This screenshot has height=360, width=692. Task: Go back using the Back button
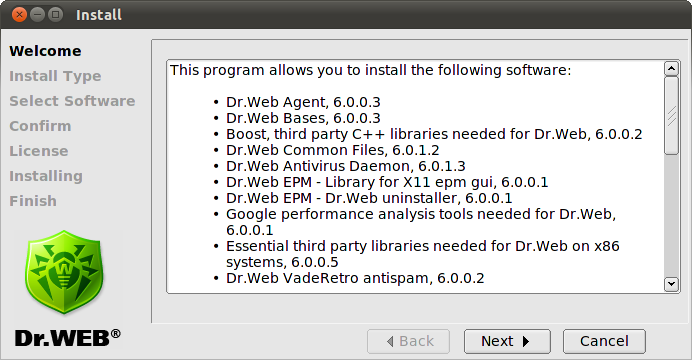tap(408, 341)
